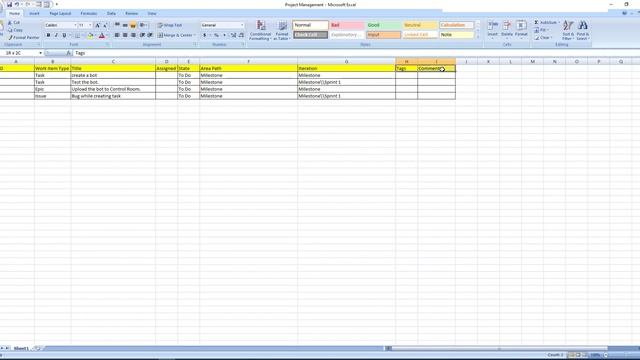Open Number dialog launcher
The width and height of the screenshot is (640, 360).
[244, 44]
